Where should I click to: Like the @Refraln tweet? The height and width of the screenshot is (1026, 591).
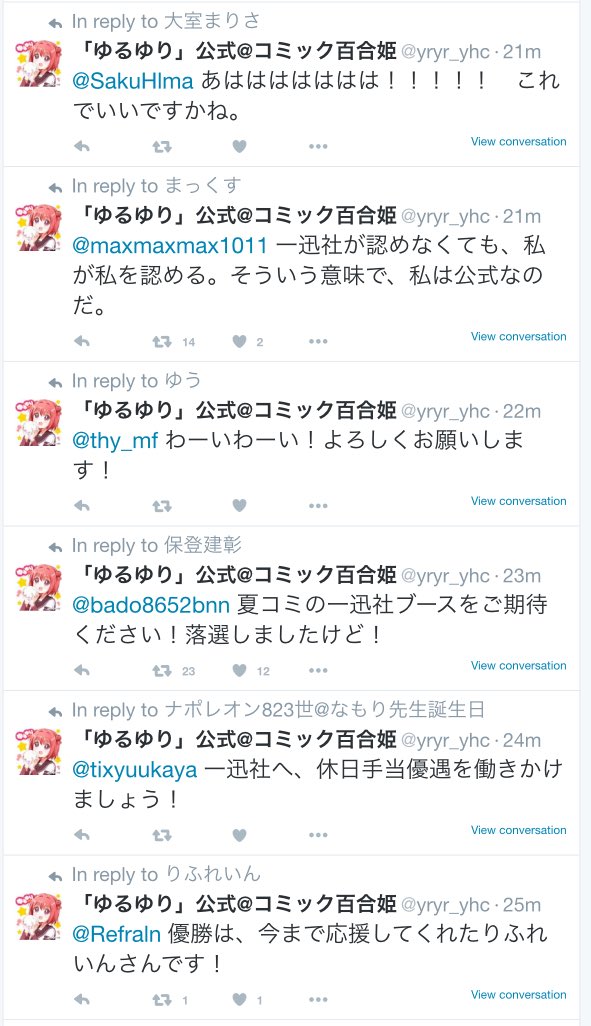[240, 1000]
